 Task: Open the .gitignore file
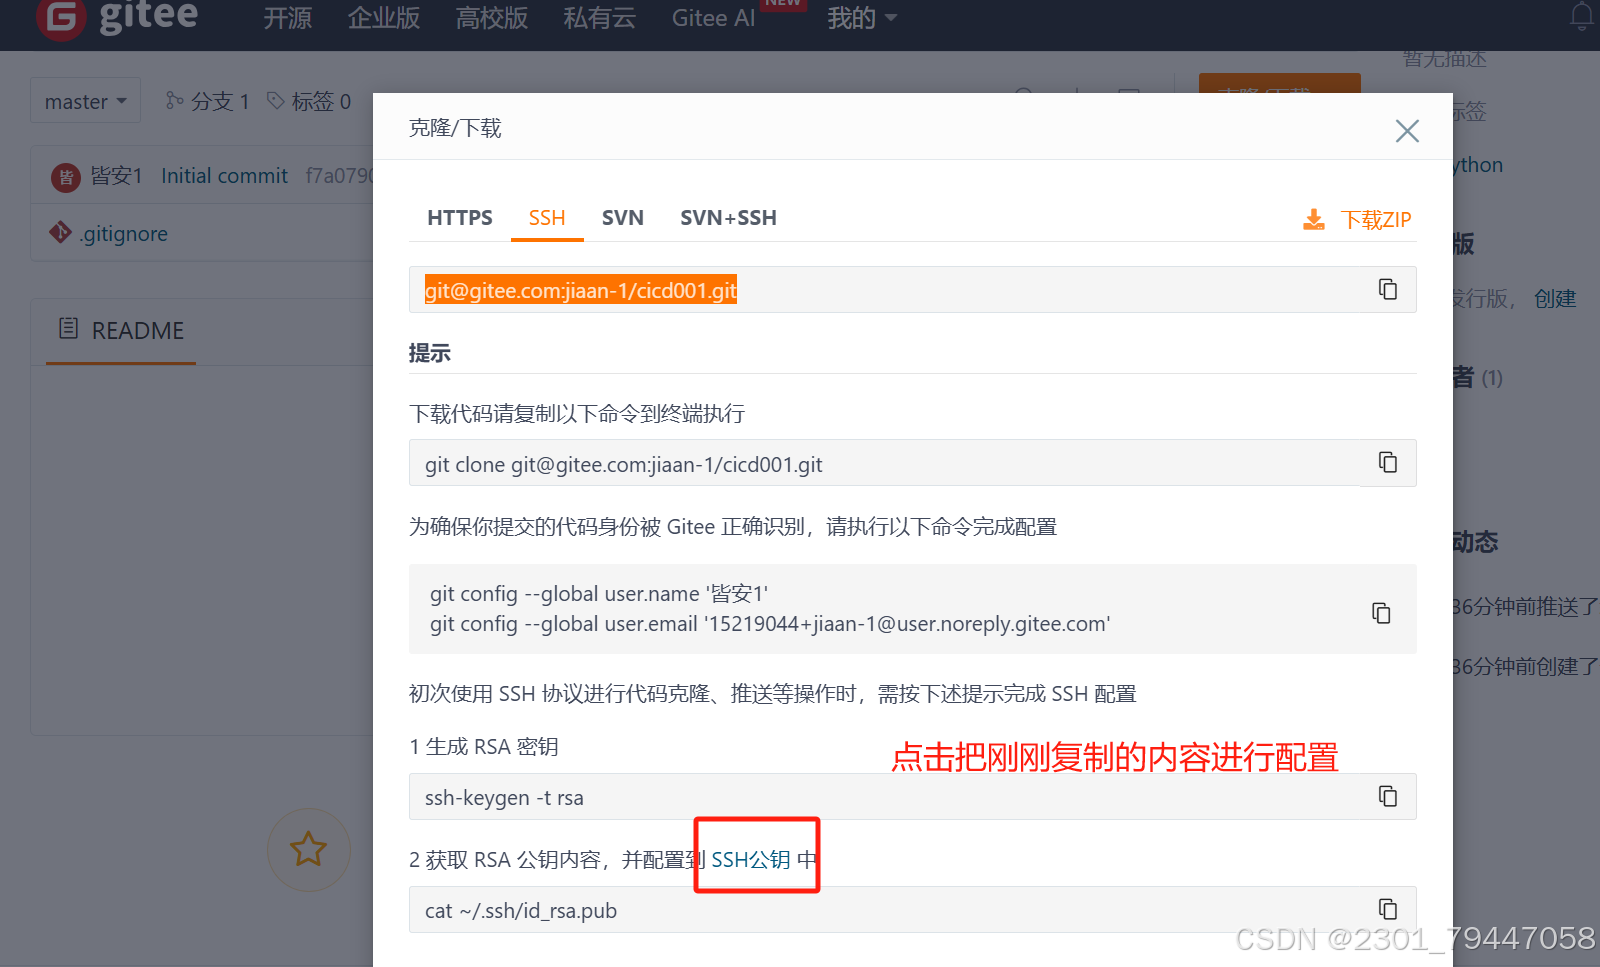[x=122, y=232]
